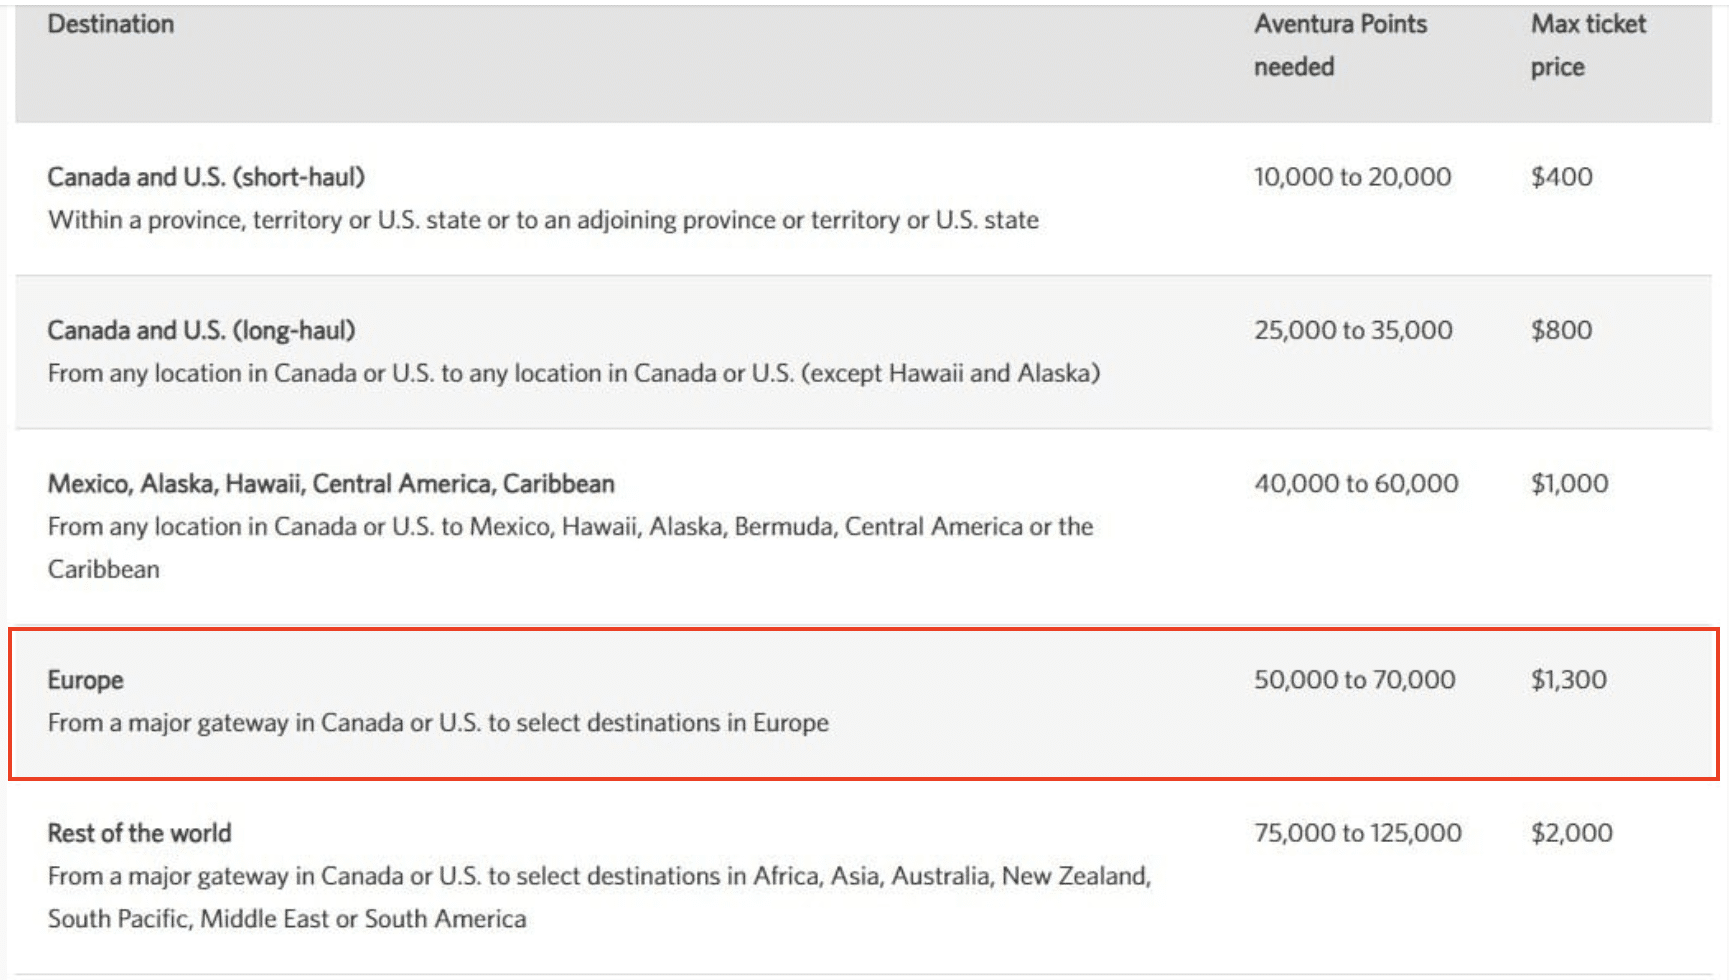Click the $400 max ticket price
Viewport: 1729px width, 980px height.
click(x=1561, y=177)
